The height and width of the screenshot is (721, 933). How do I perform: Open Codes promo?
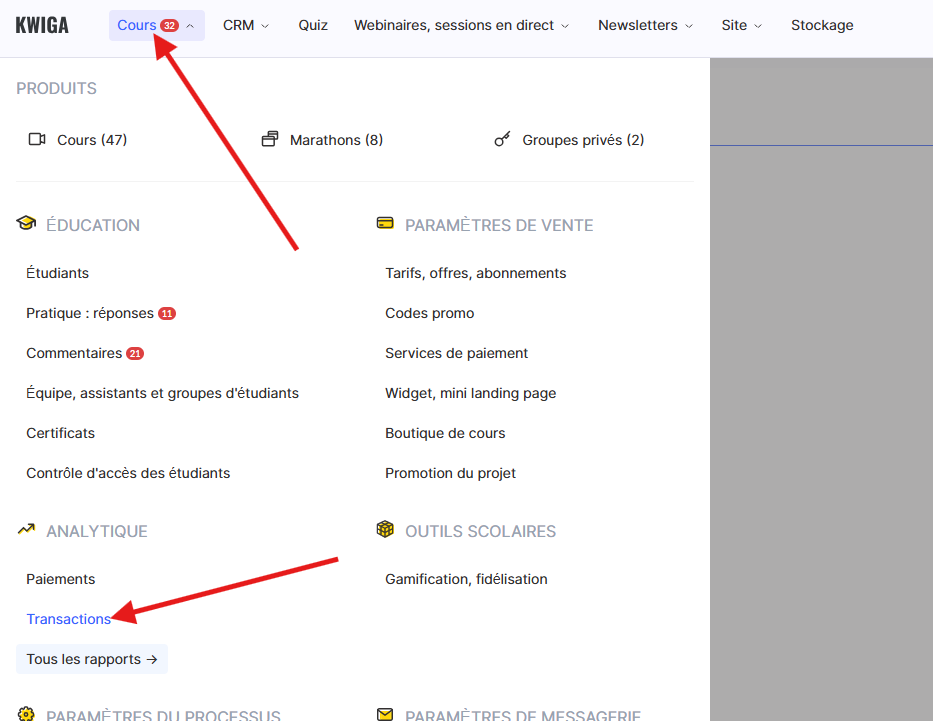point(430,314)
